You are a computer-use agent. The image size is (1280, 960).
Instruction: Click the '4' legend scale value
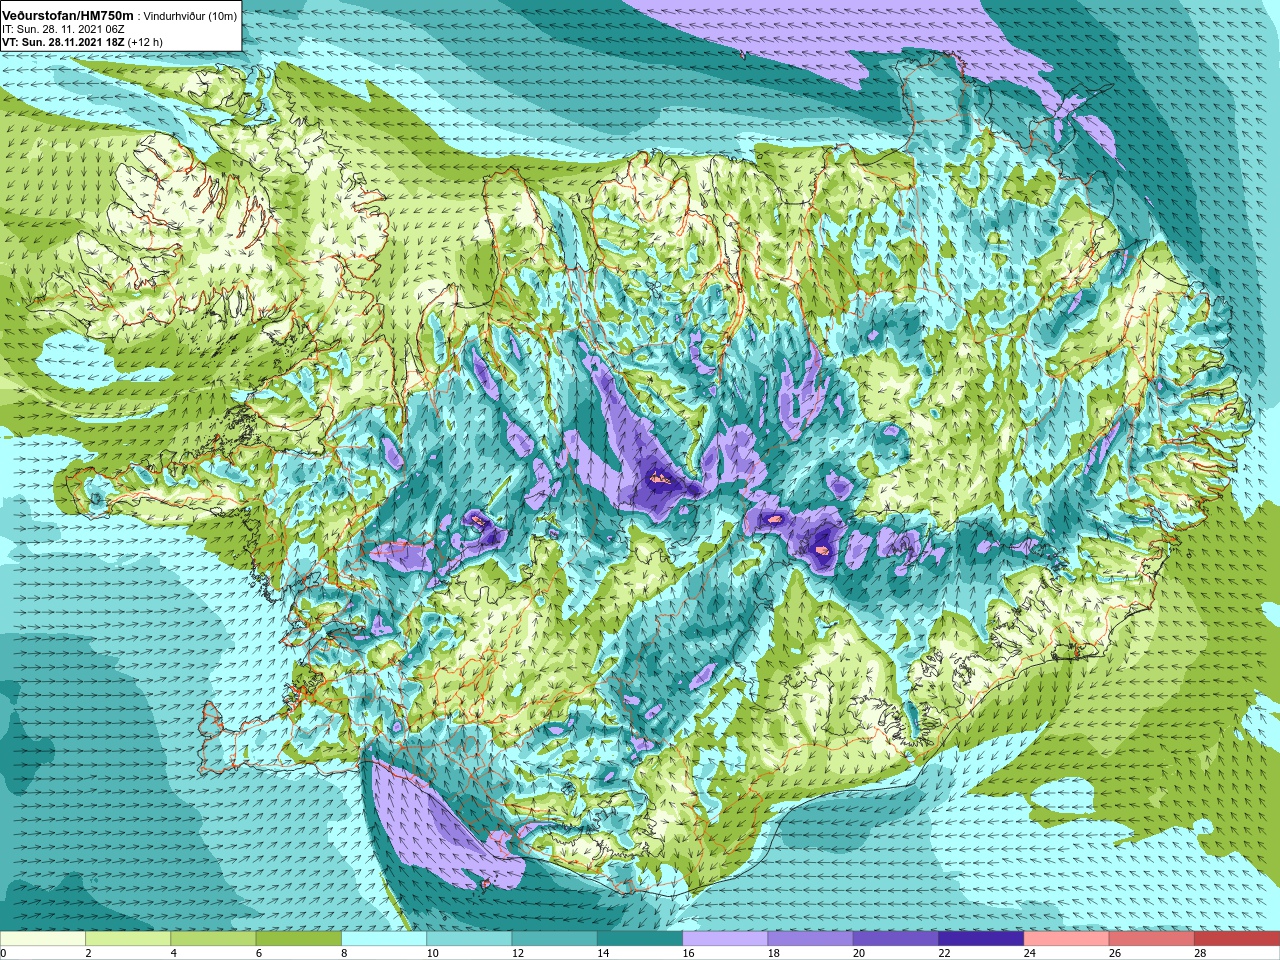174,953
